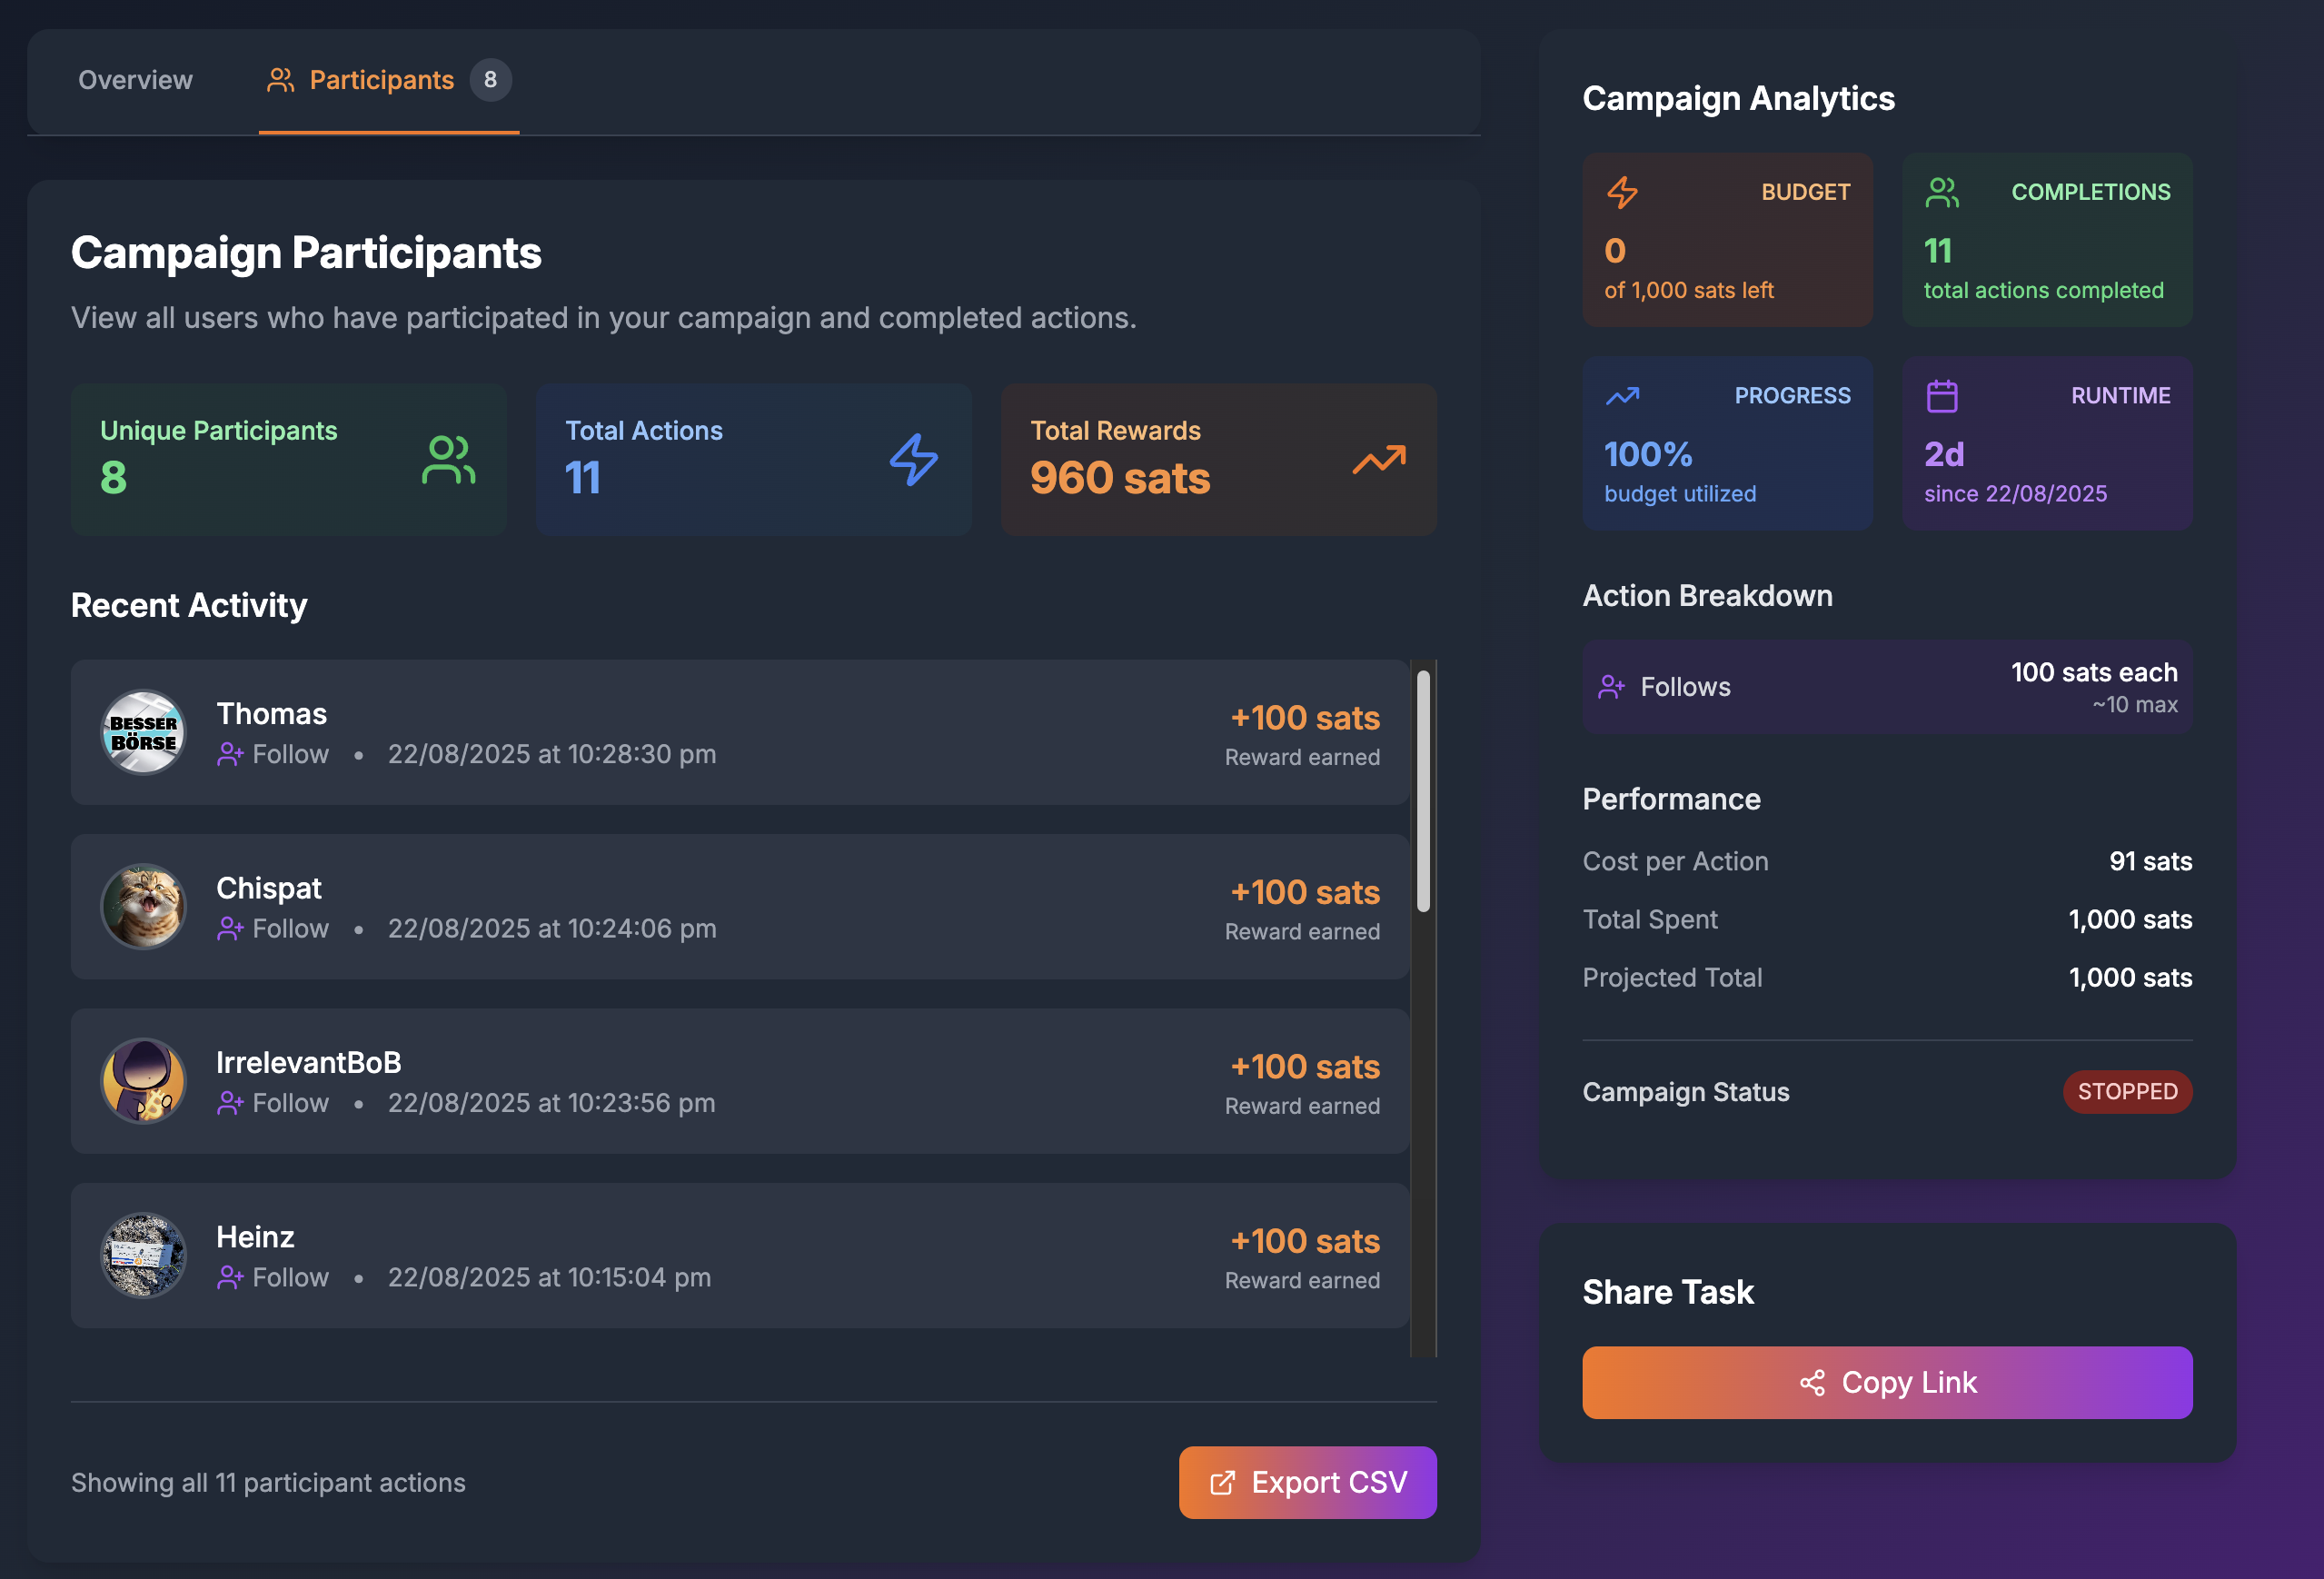Open Heinz's activity row
The height and width of the screenshot is (1579, 2324).
[x=740, y=1255]
